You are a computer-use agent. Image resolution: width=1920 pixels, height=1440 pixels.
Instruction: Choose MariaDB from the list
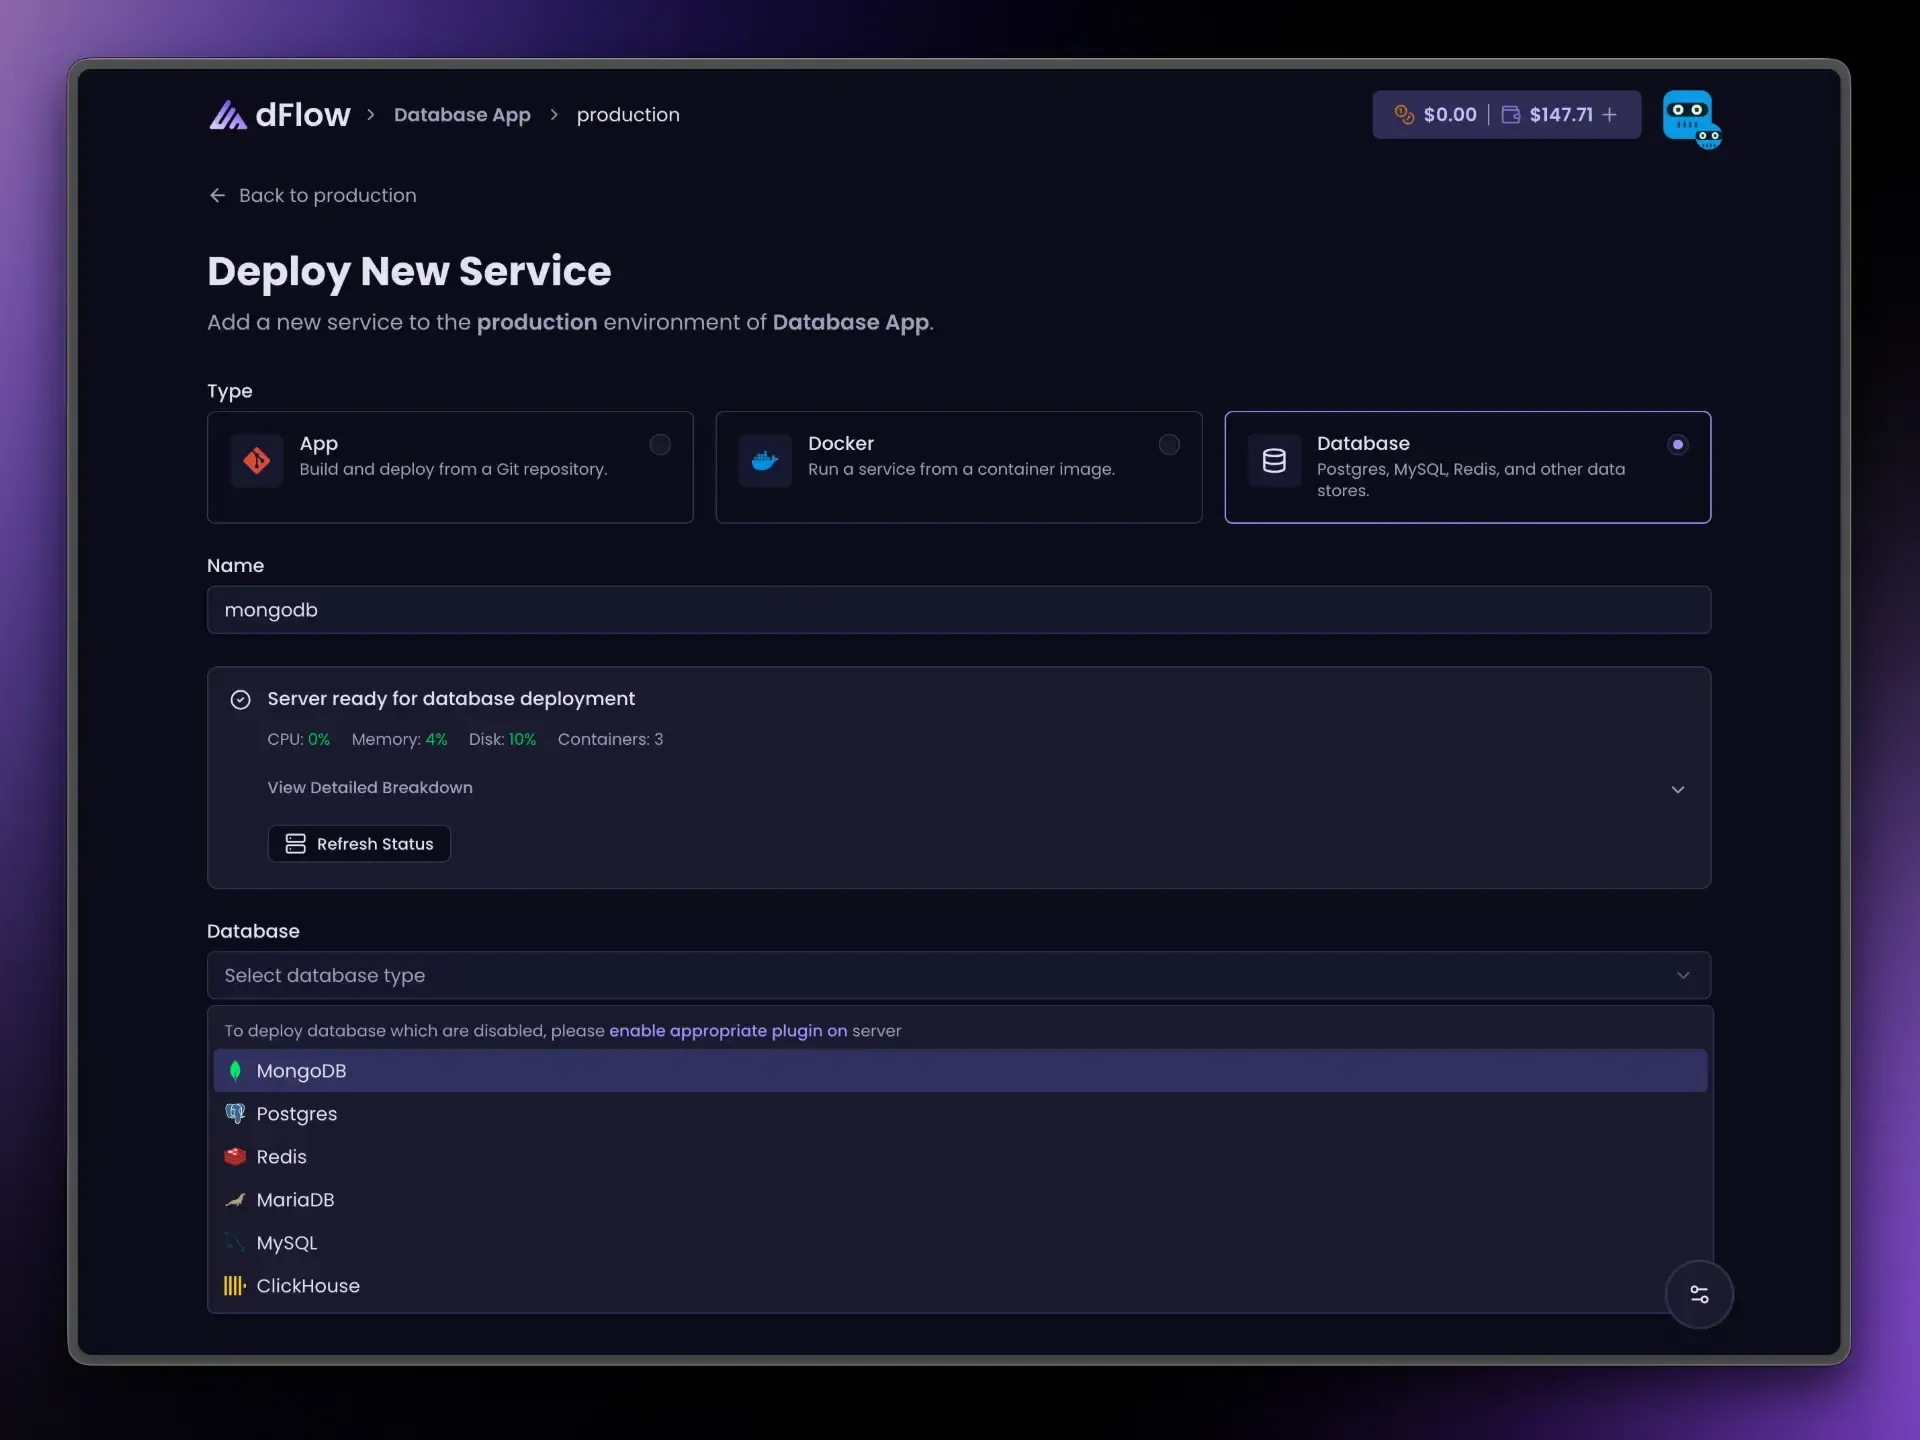coord(960,1200)
